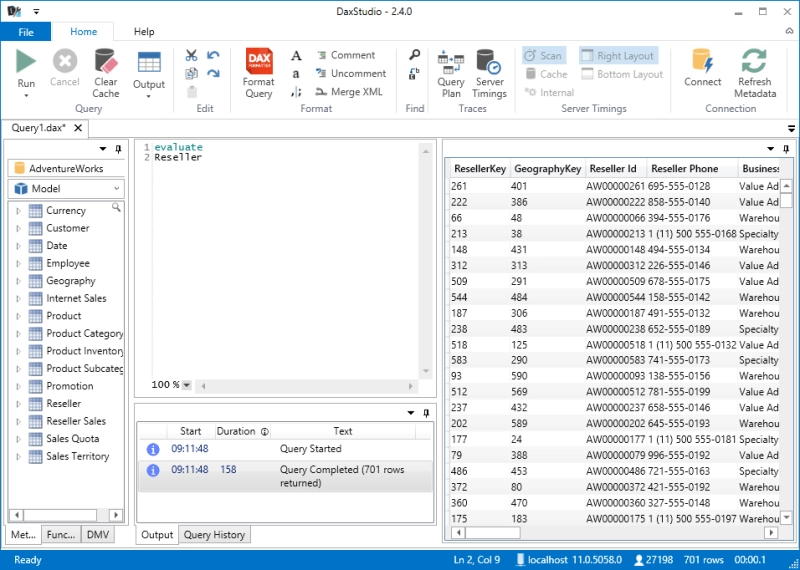Click the results horizontal scrollbar thumb
800x570 pixels.
click(492, 533)
